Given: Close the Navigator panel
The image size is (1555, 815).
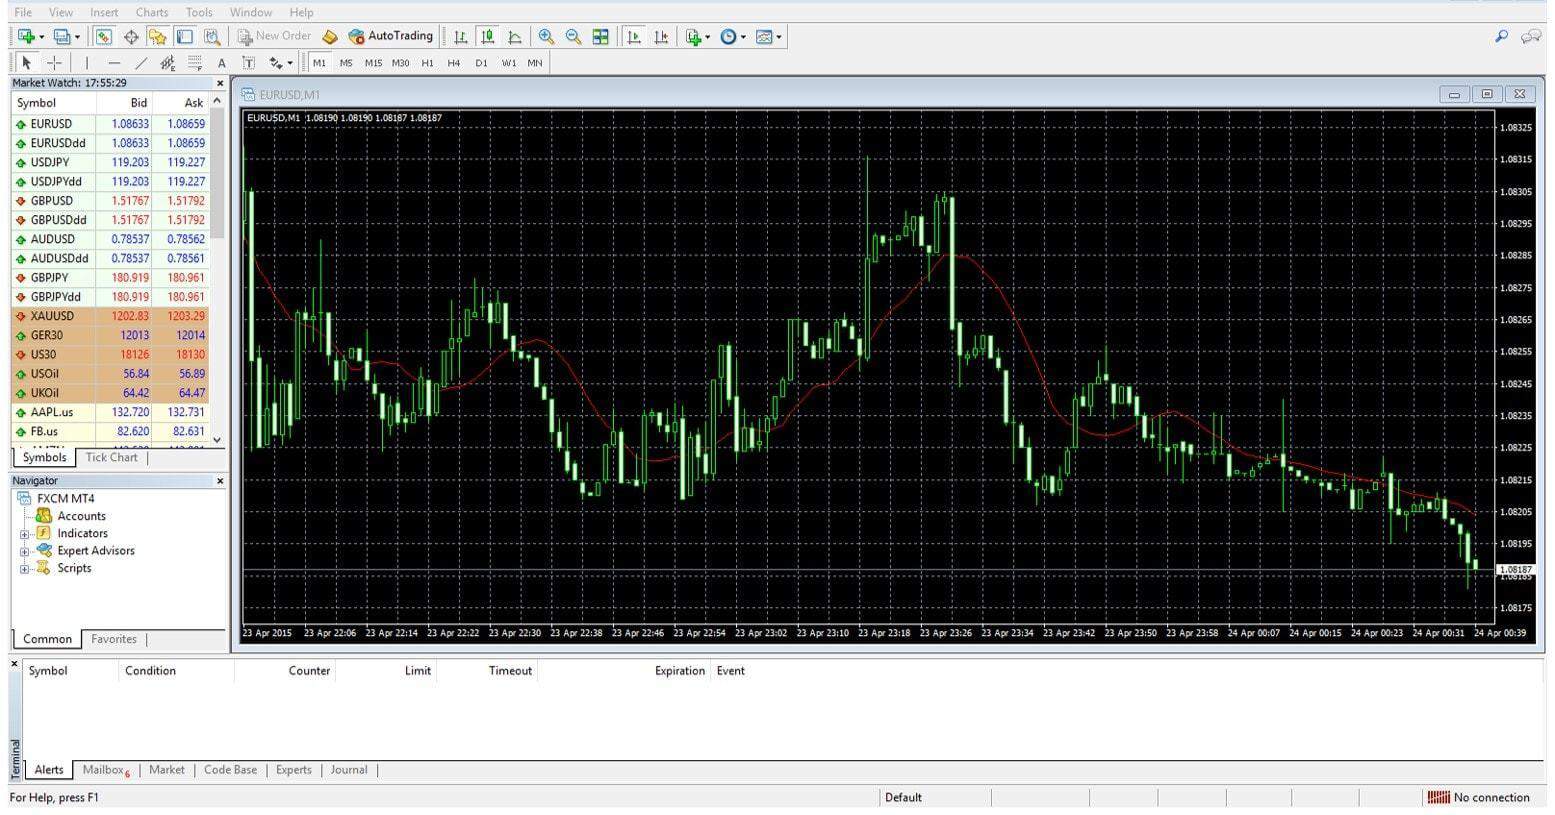Looking at the screenshot, I should point(220,481).
